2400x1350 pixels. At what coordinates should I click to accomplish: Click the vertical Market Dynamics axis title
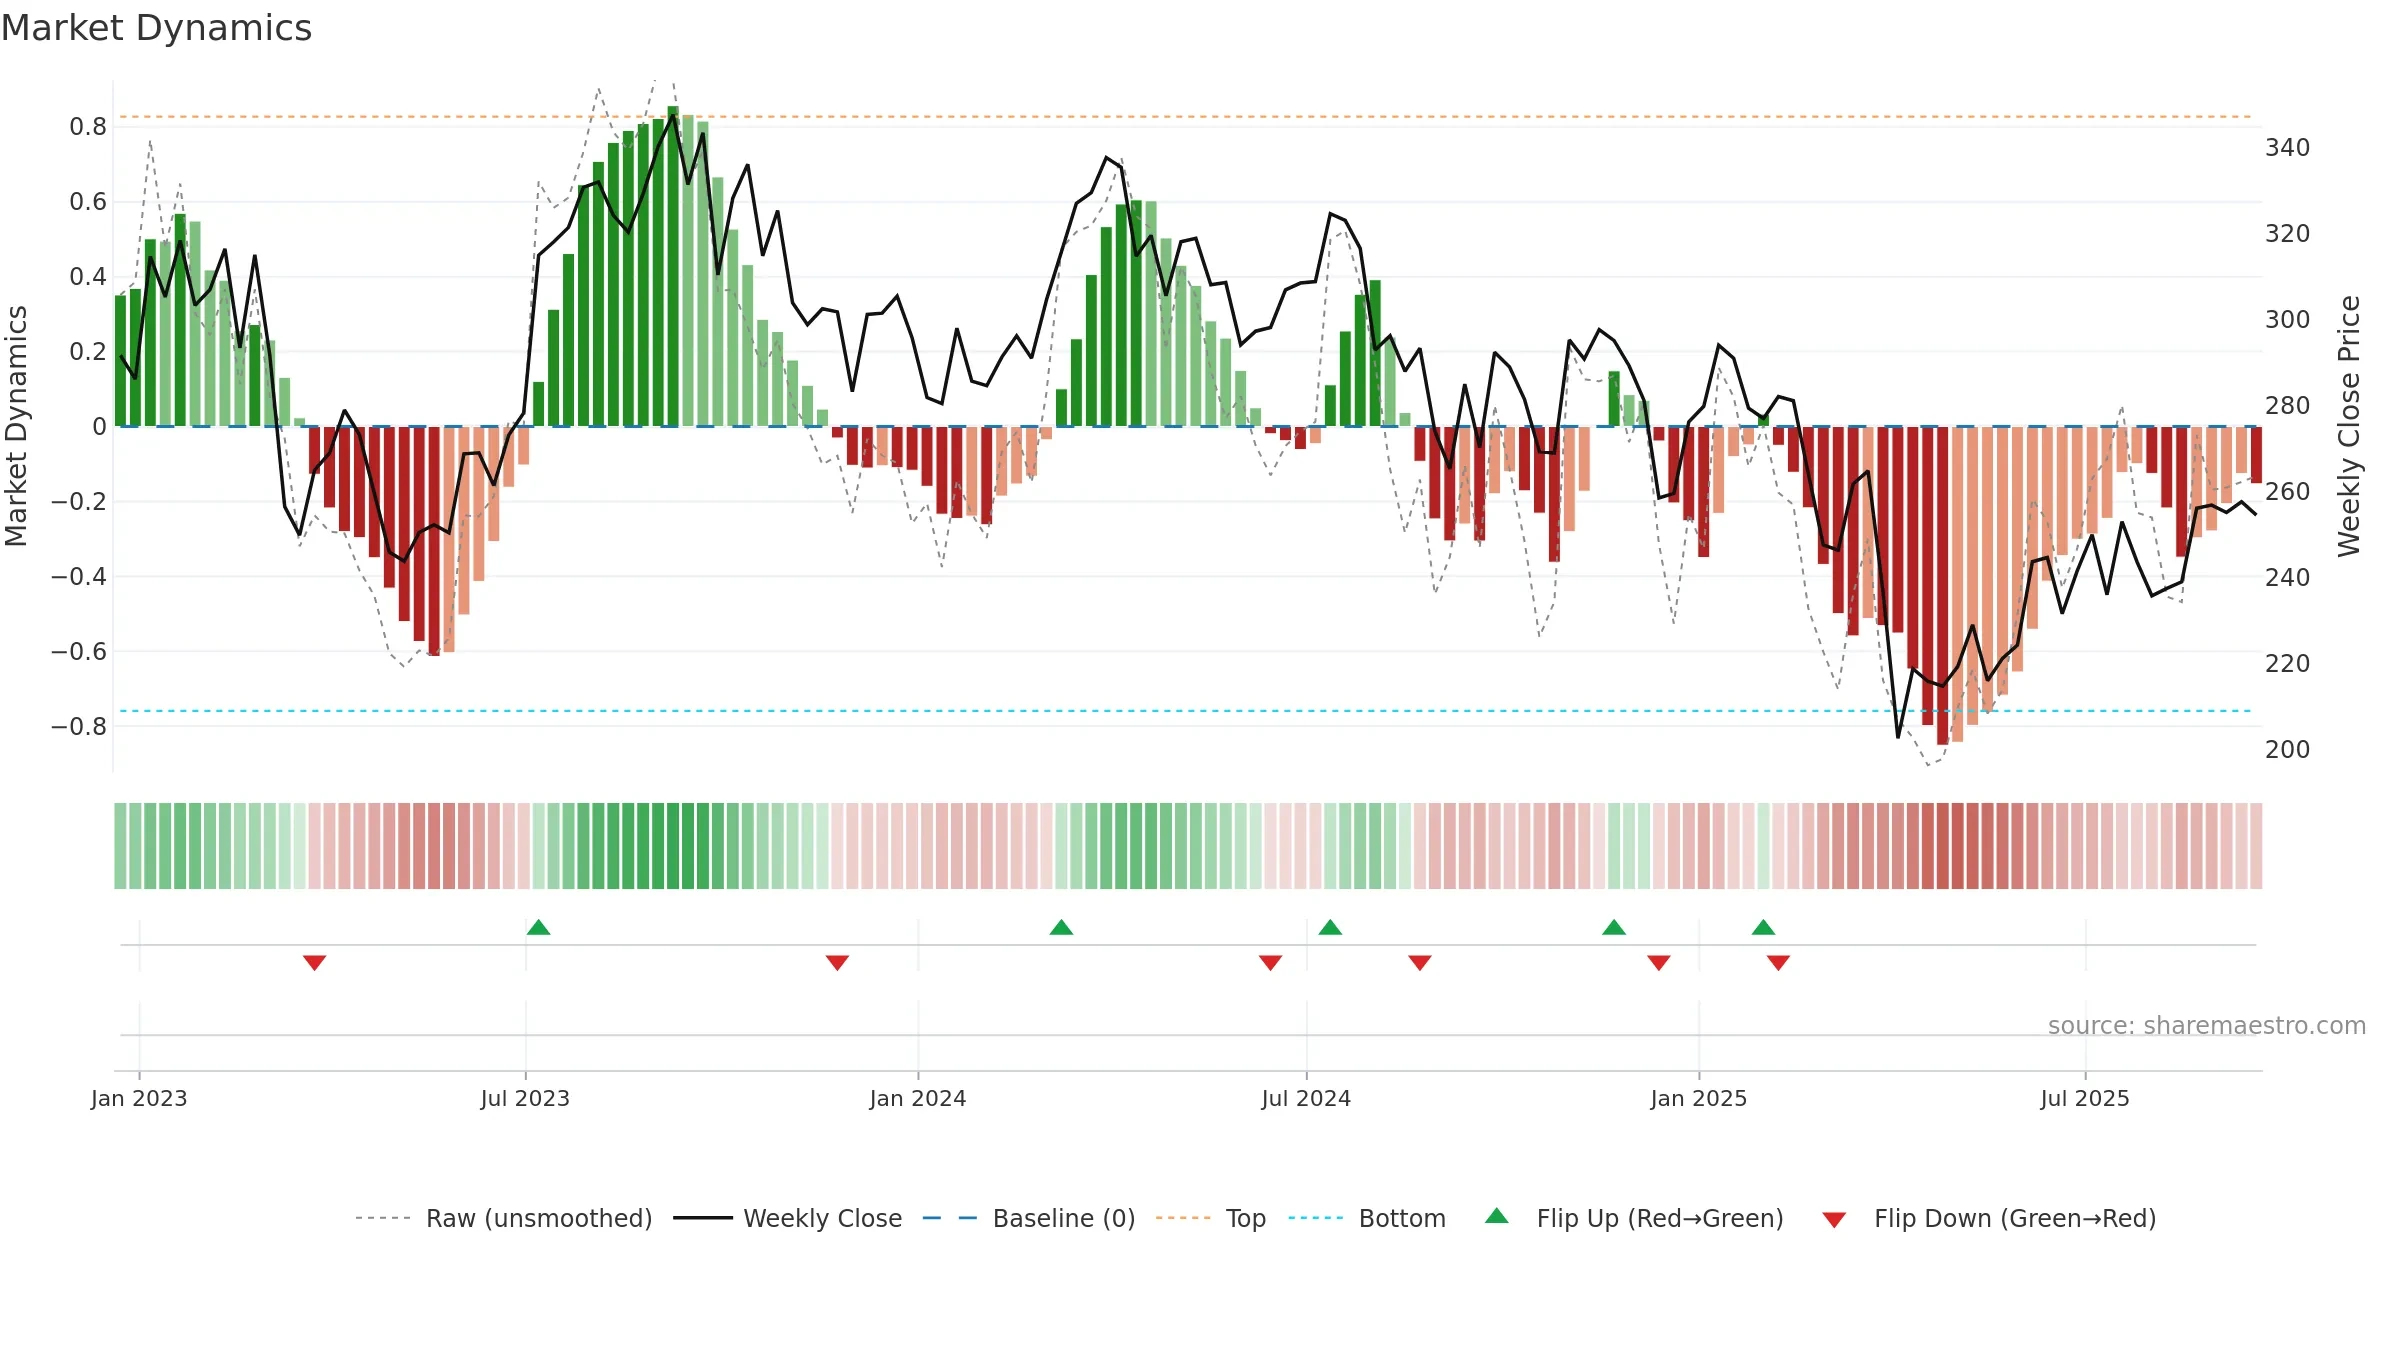[16, 426]
